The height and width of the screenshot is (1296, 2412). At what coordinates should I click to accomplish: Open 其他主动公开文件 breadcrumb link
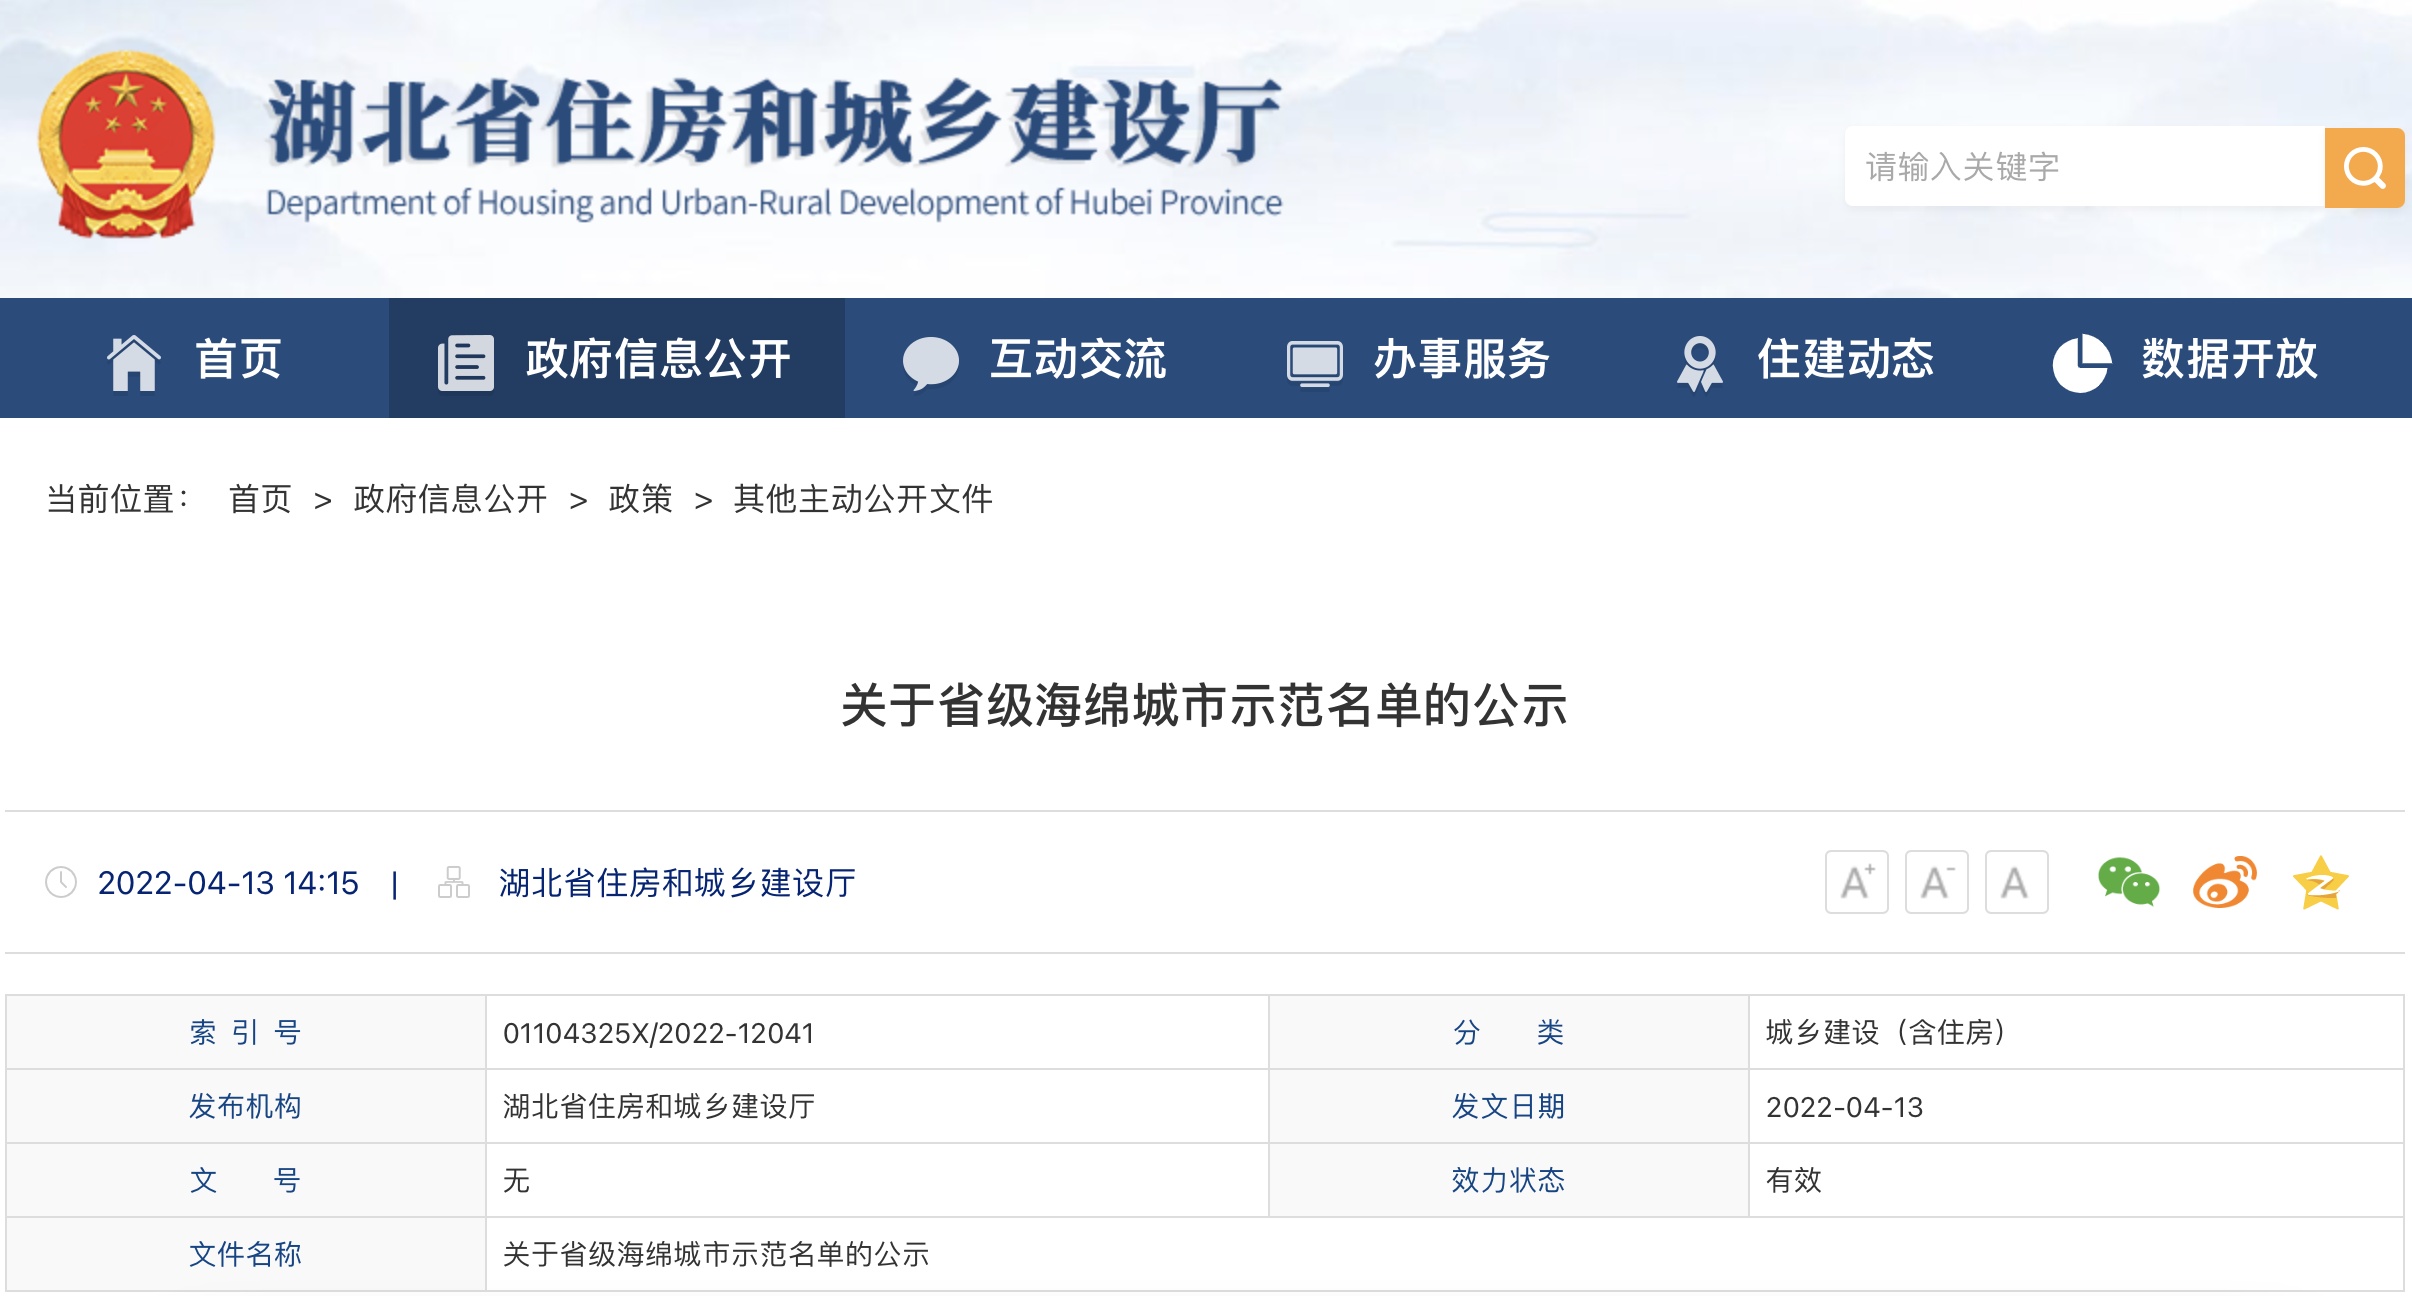point(862,498)
